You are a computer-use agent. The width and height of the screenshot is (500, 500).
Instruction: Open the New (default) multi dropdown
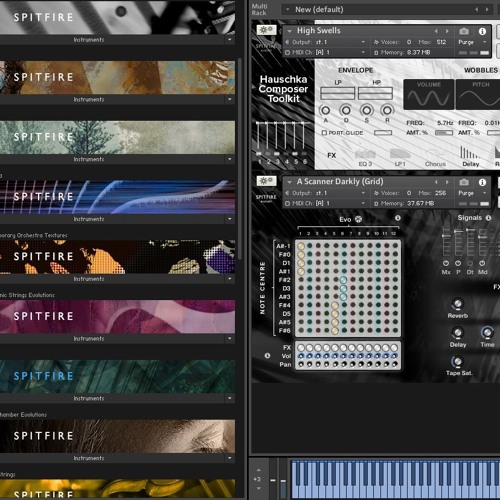[x=287, y=10]
